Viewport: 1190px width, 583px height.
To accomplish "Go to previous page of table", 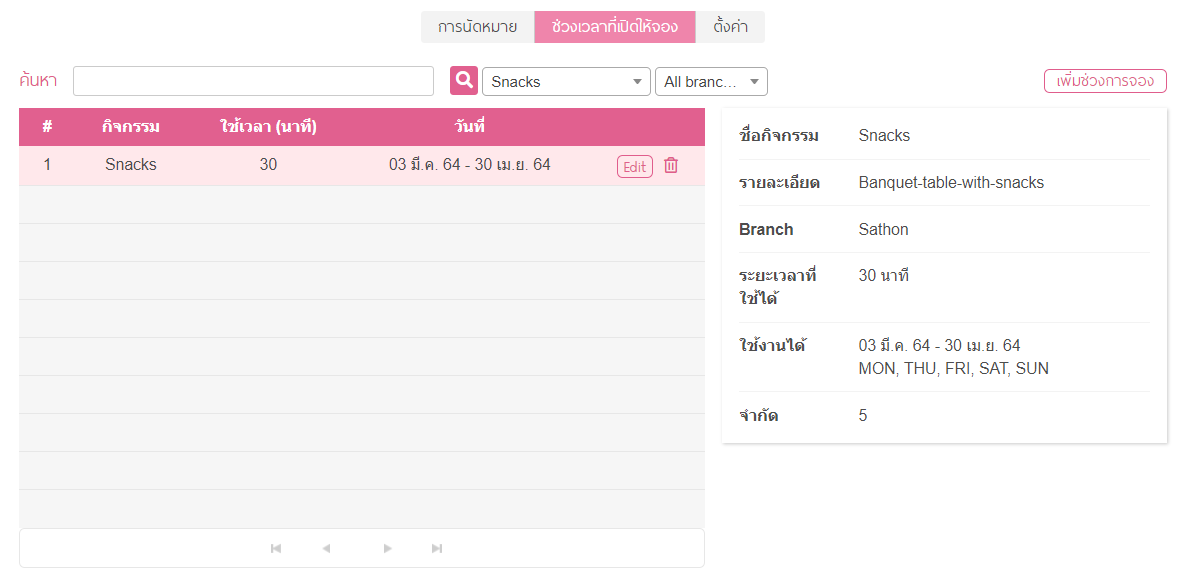I will pos(326,548).
